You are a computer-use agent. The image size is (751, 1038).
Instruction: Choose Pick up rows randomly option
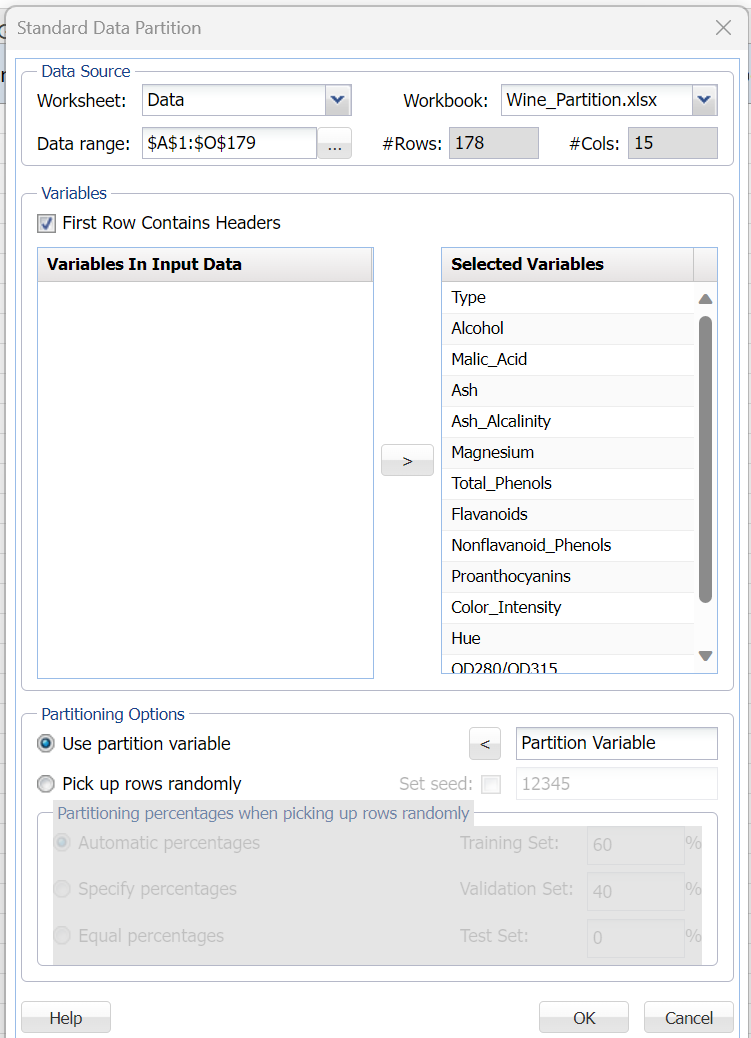[46, 784]
